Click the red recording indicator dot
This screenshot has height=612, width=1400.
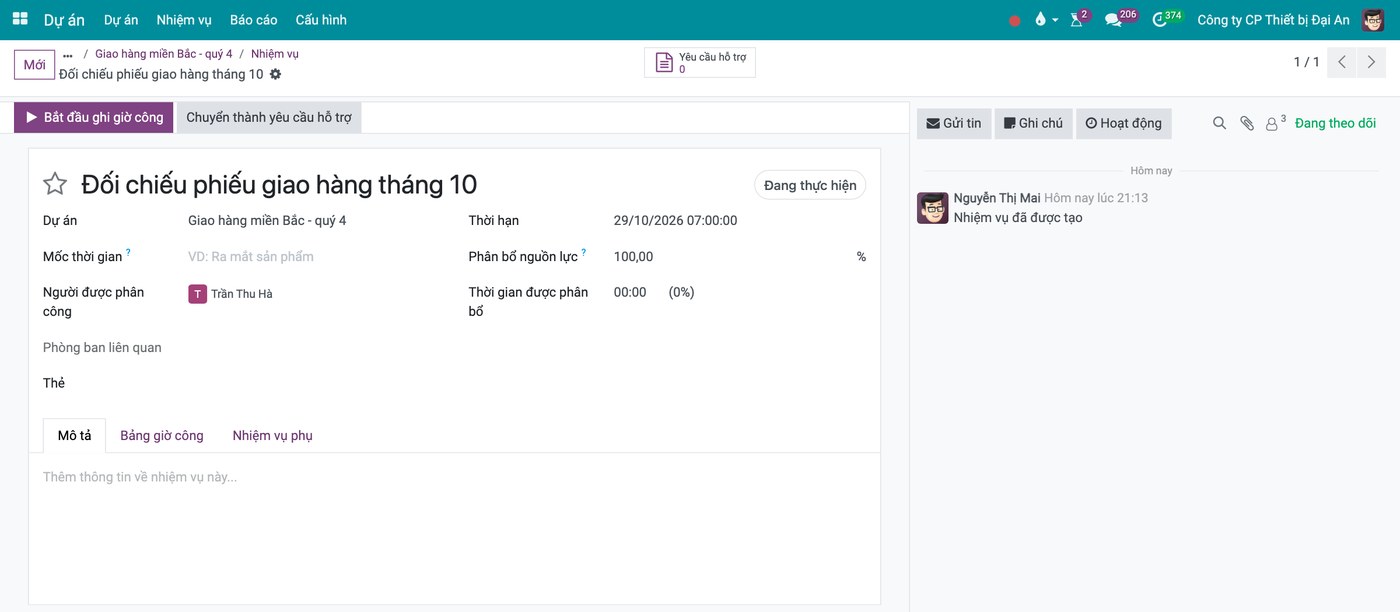point(1015,20)
